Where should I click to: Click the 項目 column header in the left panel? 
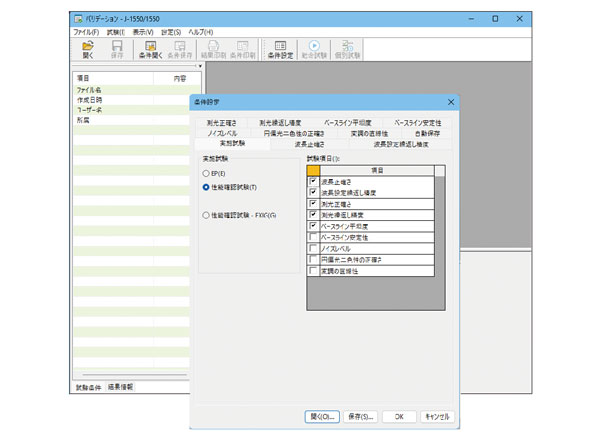pyautogui.click(x=113, y=78)
